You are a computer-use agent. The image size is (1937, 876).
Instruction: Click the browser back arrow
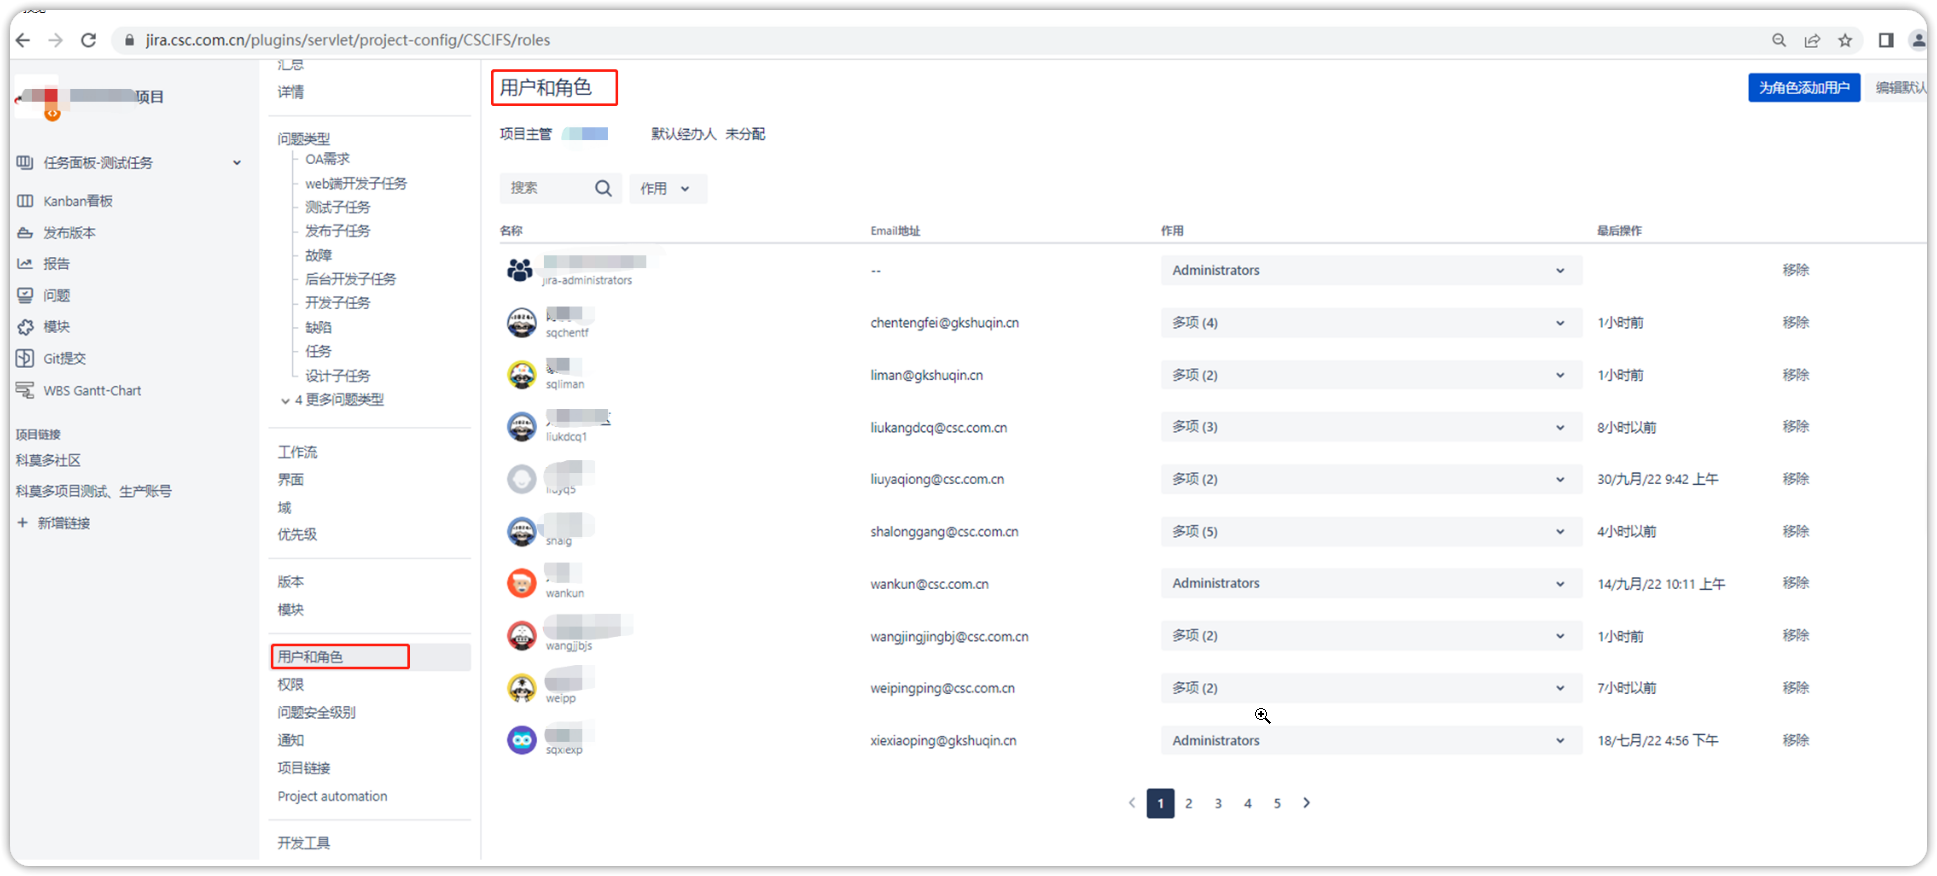coord(23,40)
